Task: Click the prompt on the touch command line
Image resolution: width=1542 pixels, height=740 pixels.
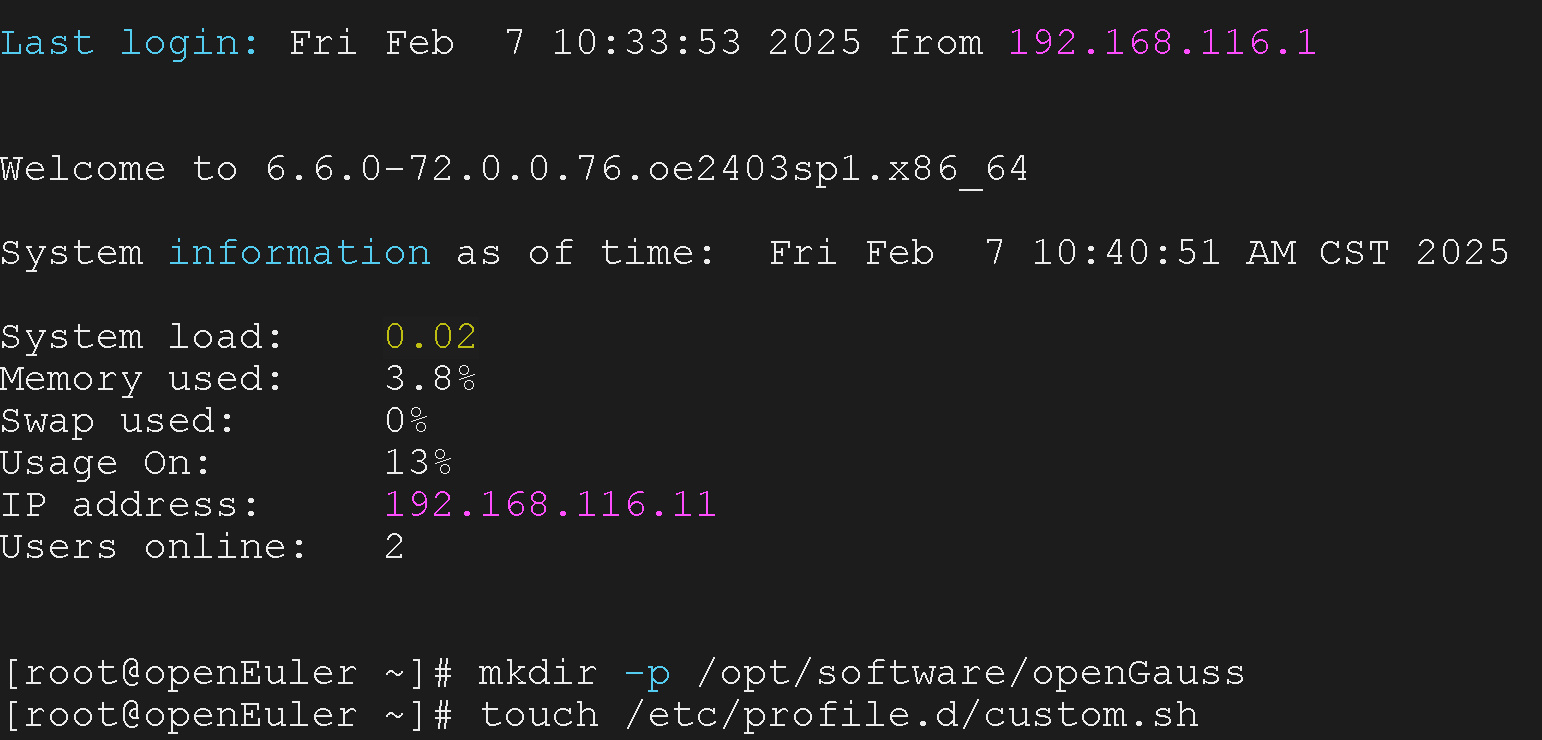Action: point(227,715)
